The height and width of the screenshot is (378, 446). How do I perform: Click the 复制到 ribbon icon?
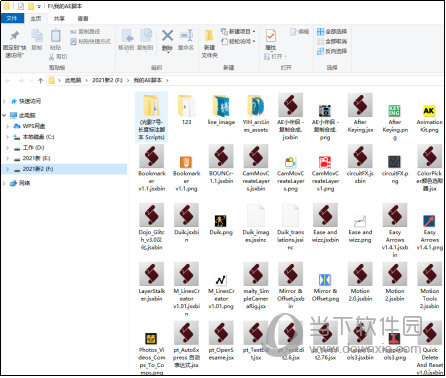[146, 35]
